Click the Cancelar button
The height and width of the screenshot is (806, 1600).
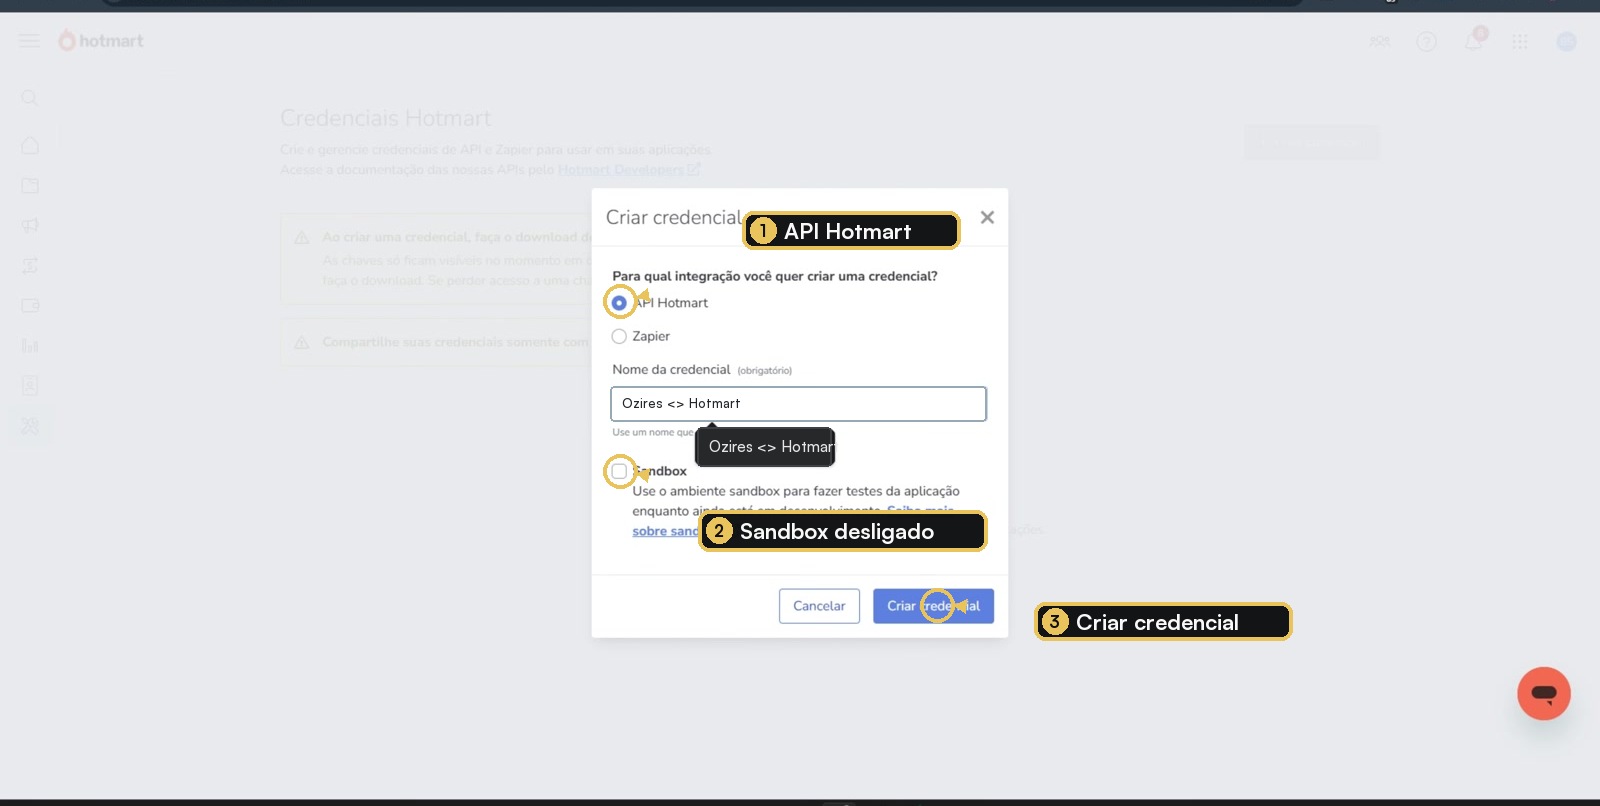coord(819,606)
